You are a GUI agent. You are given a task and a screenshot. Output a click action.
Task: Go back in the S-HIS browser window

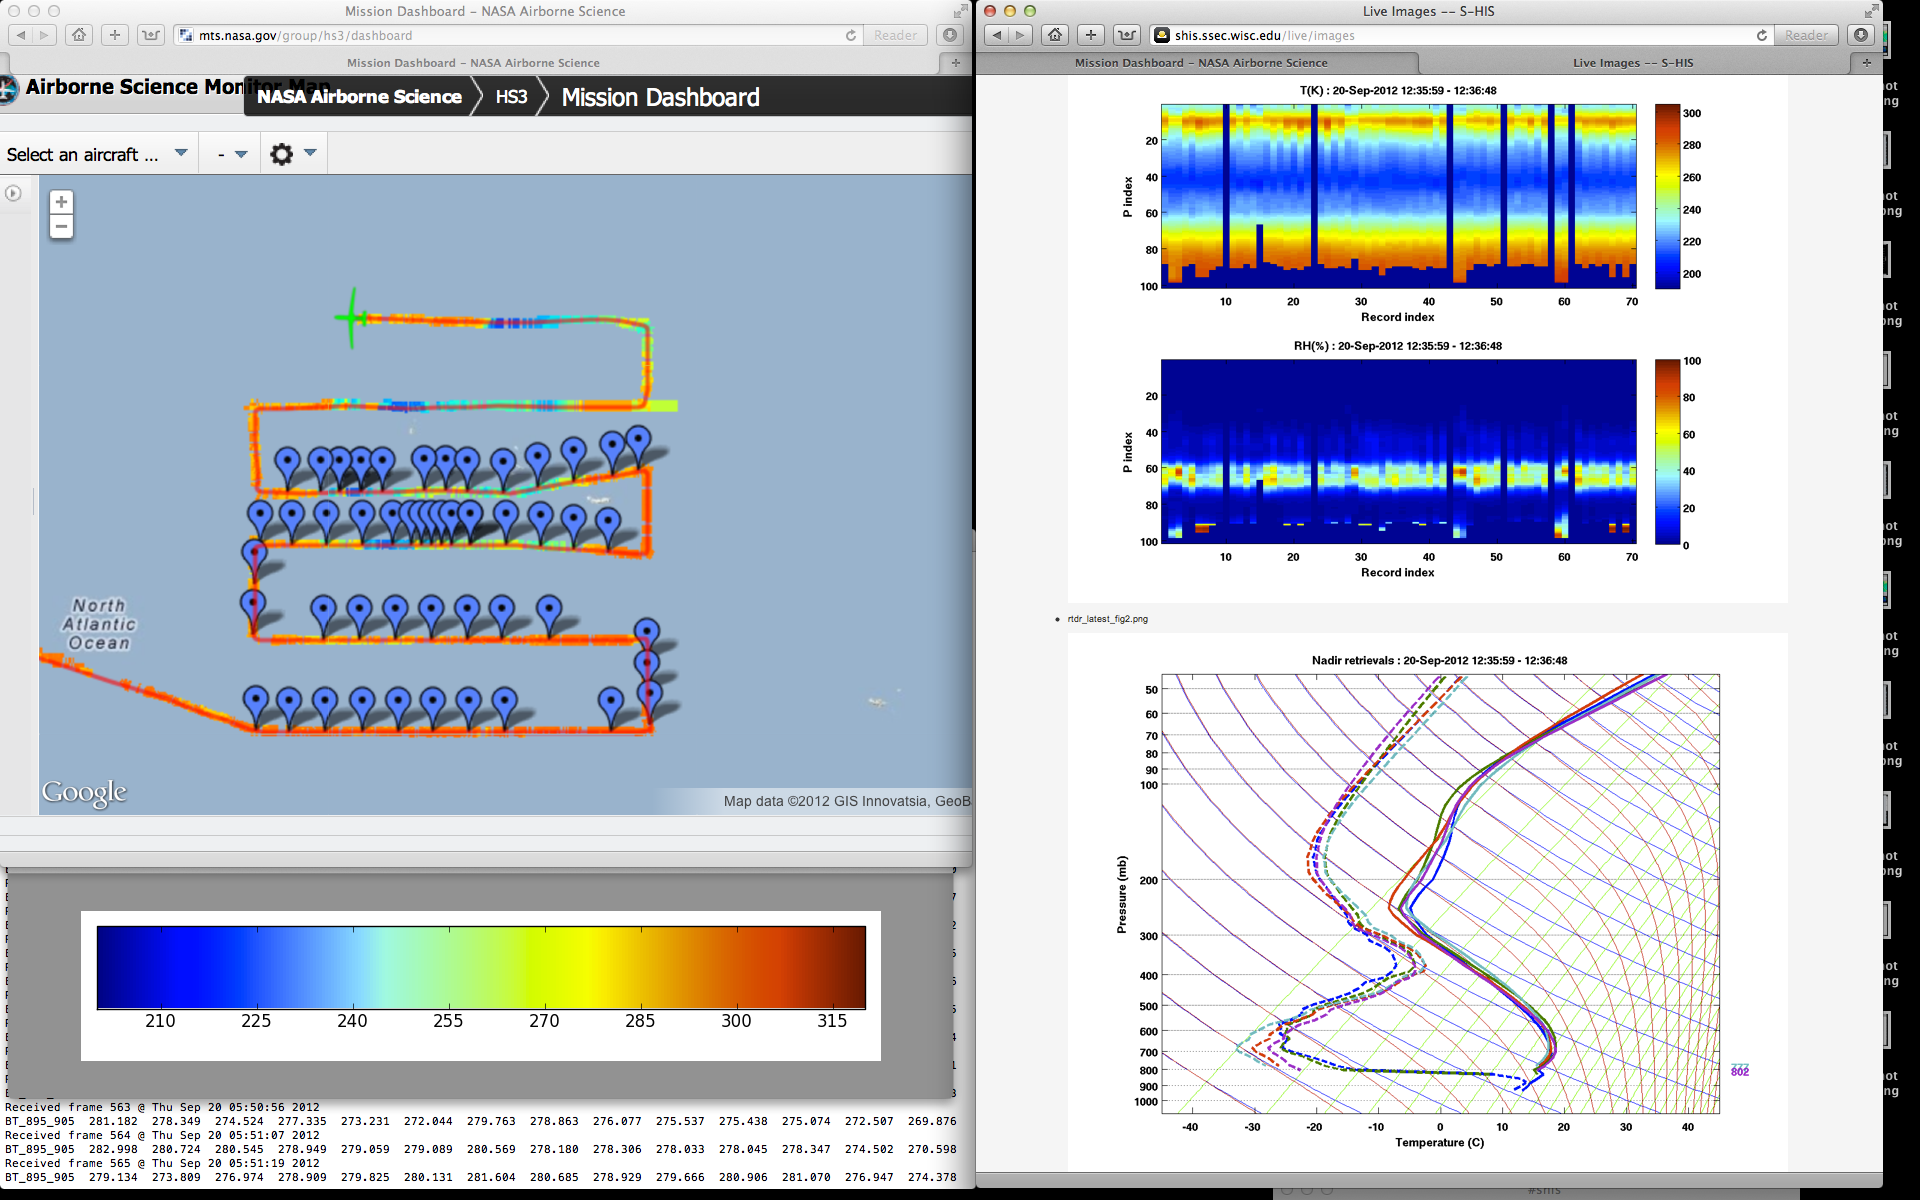pyautogui.click(x=997, y=35)
